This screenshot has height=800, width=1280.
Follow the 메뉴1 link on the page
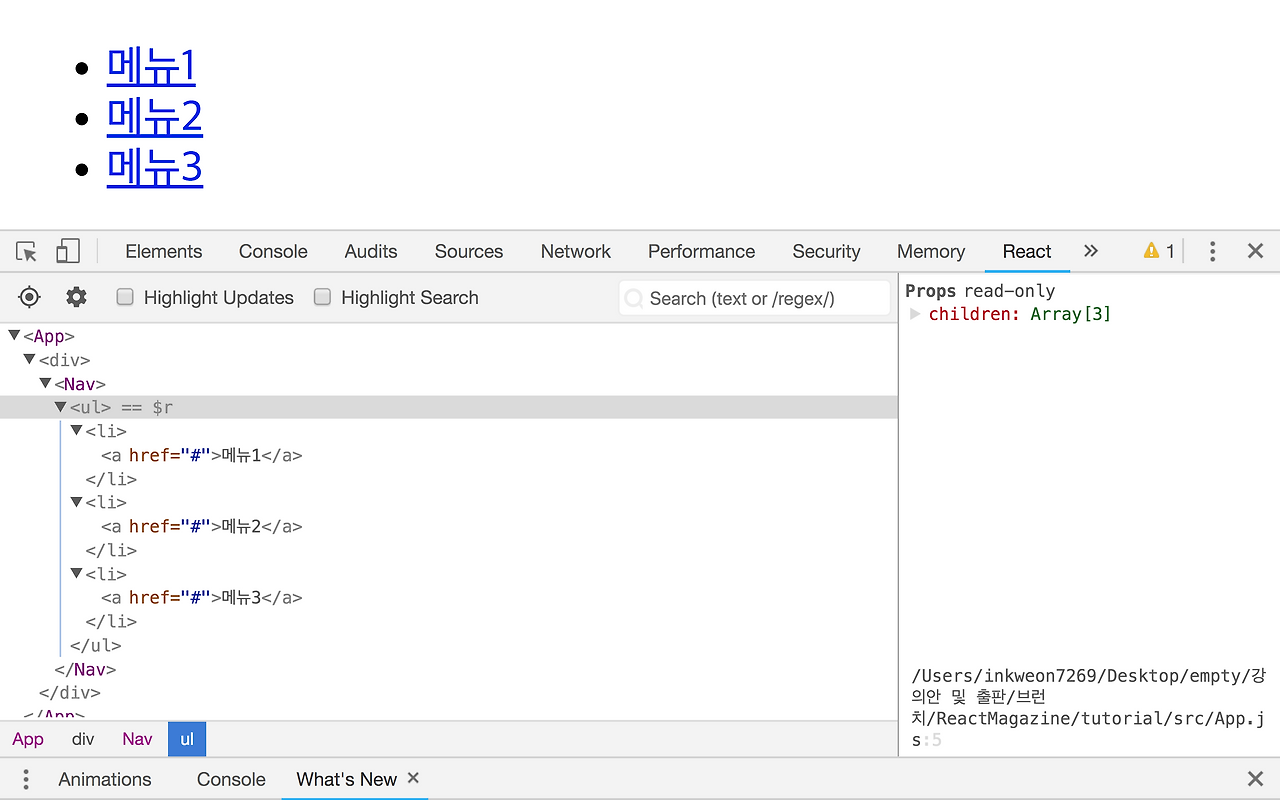click(151, 67)
